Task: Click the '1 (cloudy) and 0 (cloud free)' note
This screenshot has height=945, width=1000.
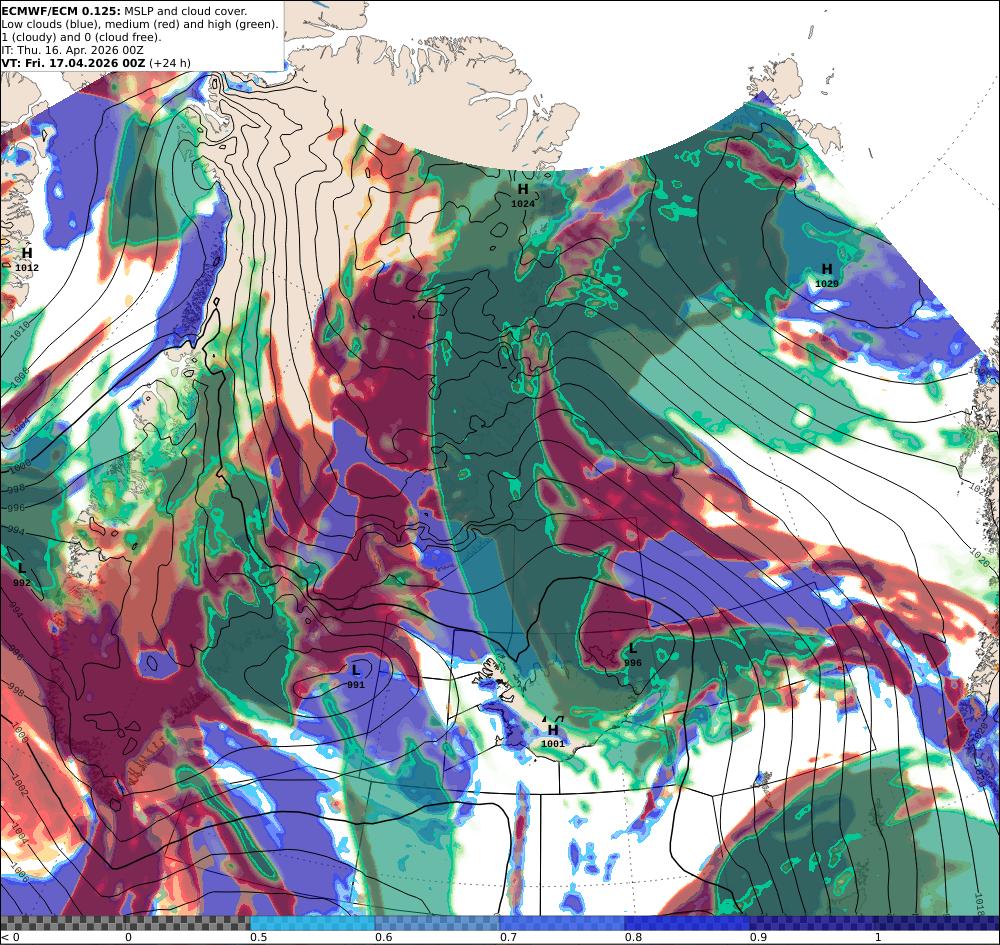Action: click(x=81, y=37)
